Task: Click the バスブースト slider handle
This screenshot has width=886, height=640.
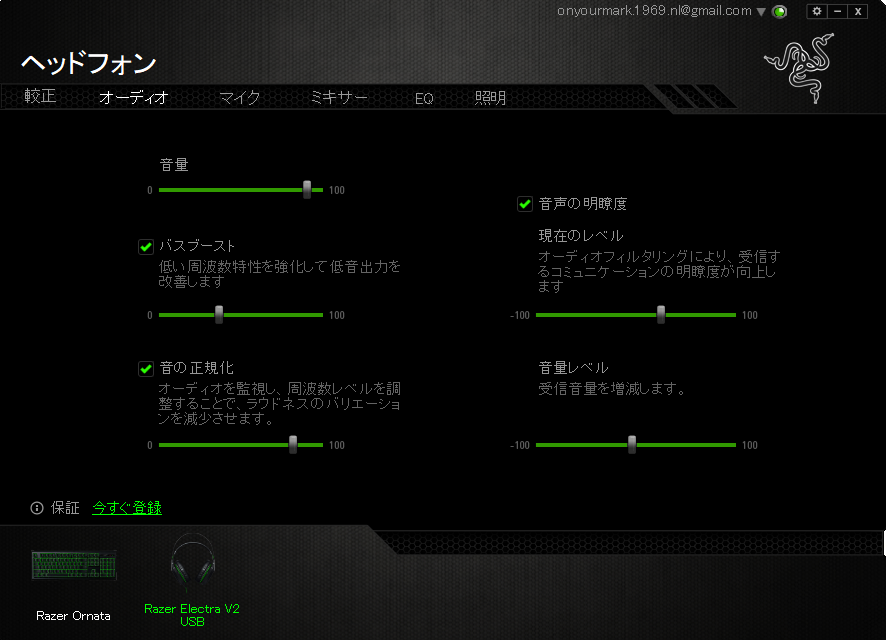Action: point(219,315)
